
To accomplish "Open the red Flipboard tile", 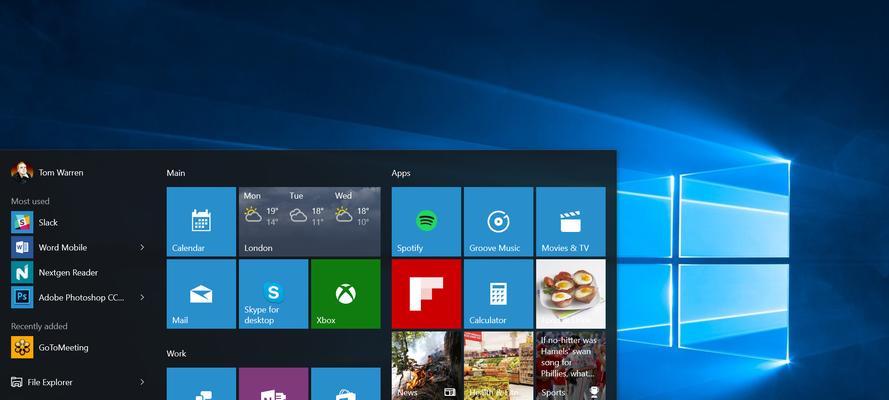I will [x=426, y=293].
